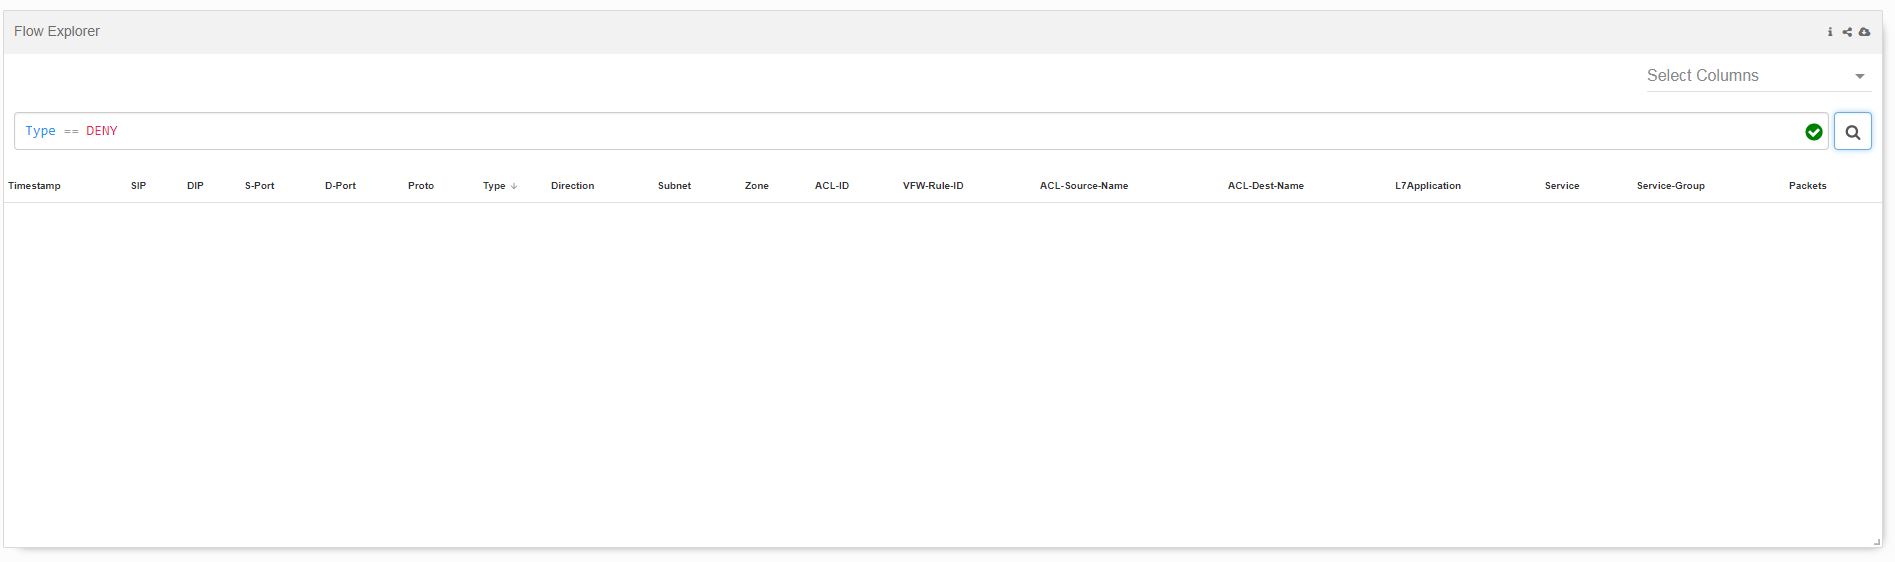Open the Select Columns dropdown

[x=1758, y=76]
